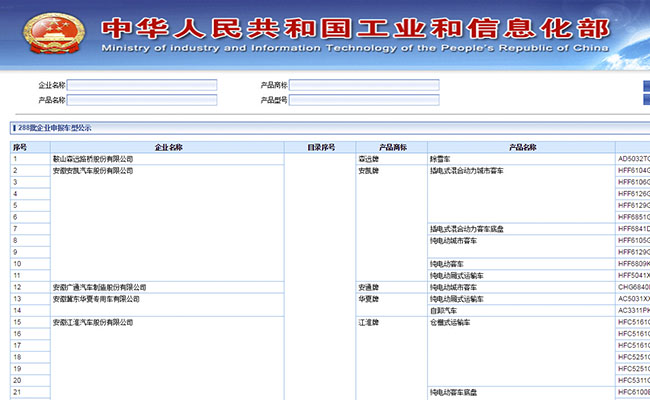Click the national emblem logo
This screenshot has height=400, width=650.
tap(54, 33)
